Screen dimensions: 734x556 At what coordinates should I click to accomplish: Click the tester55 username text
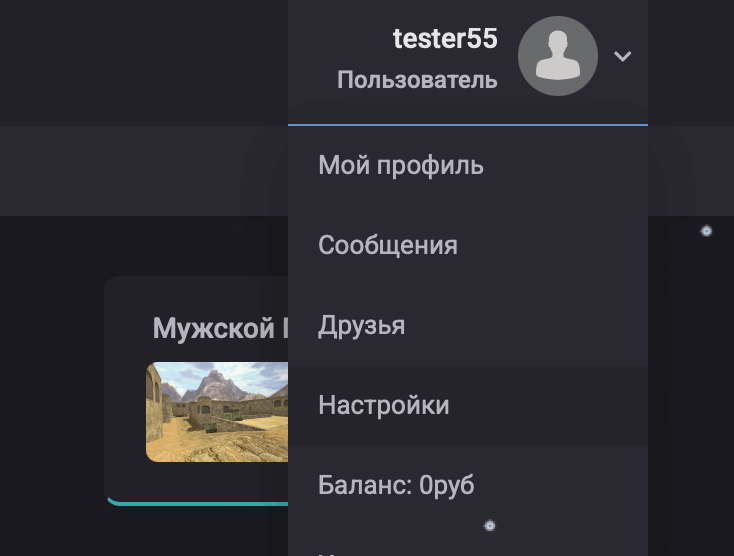(445, 38)
